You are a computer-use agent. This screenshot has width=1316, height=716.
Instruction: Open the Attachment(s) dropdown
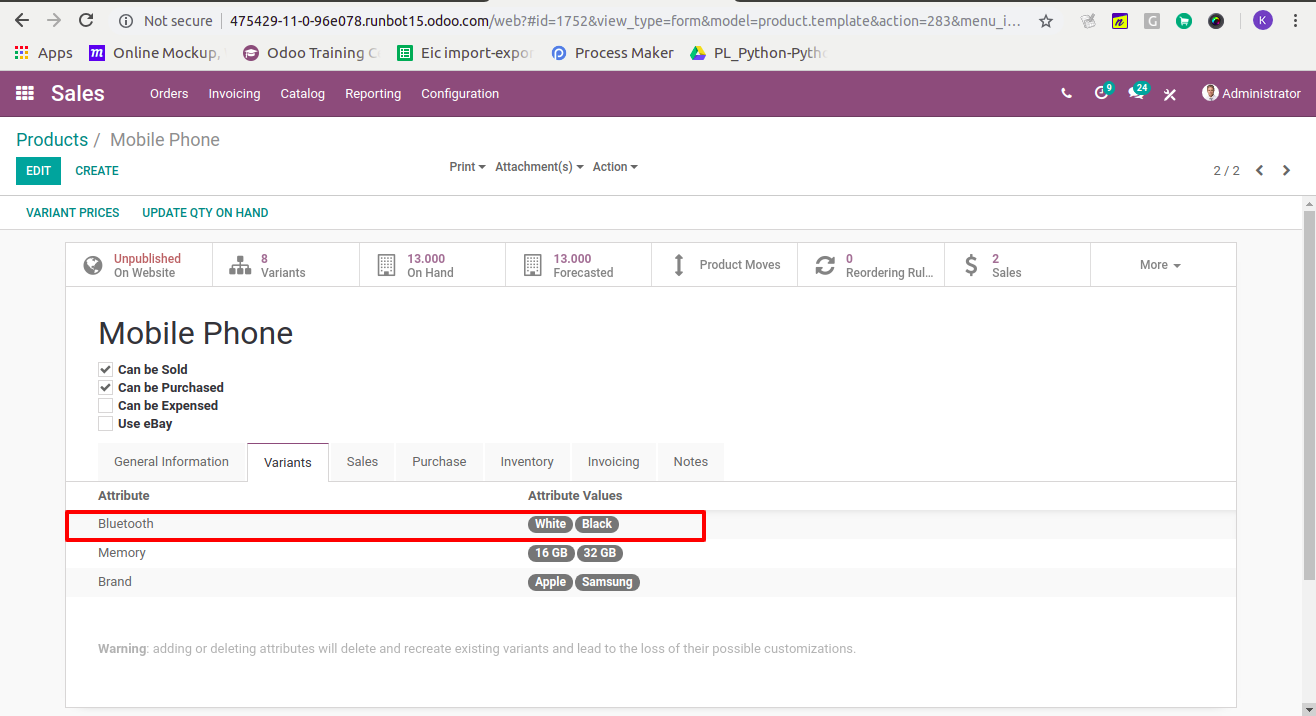coord(539,167)
